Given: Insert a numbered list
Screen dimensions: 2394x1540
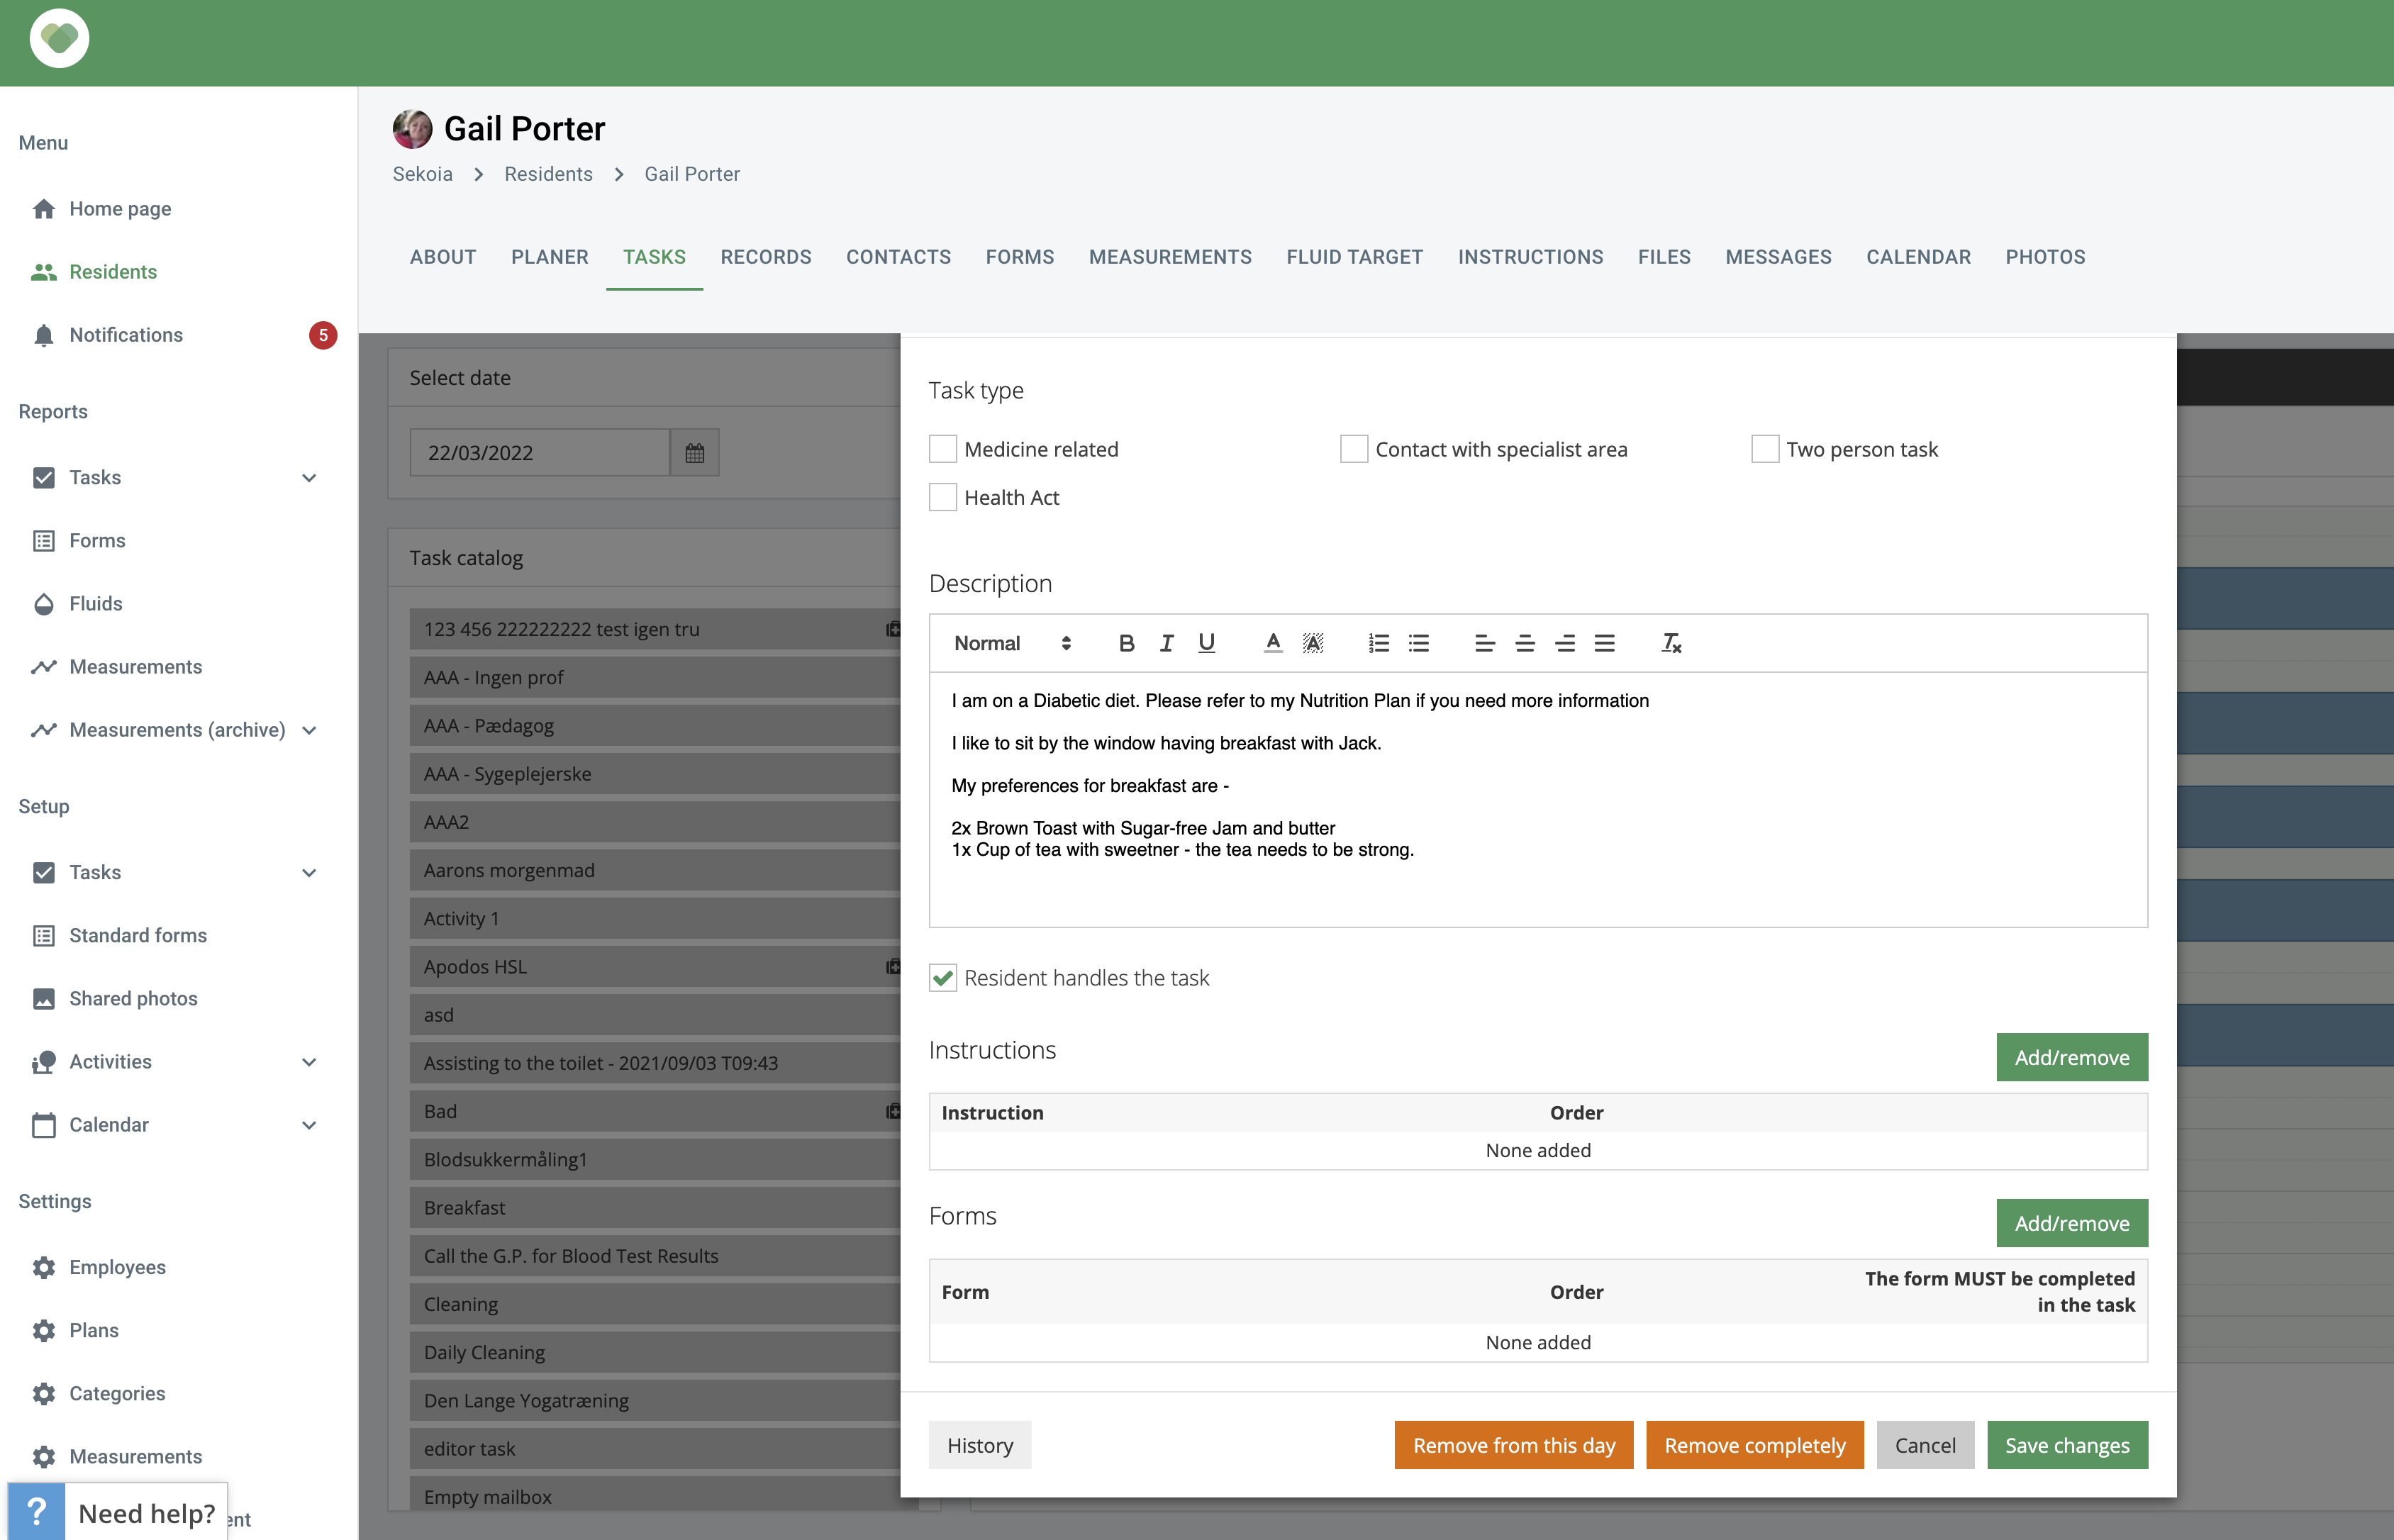Looking at the screenshot, I should (1378, 643).
